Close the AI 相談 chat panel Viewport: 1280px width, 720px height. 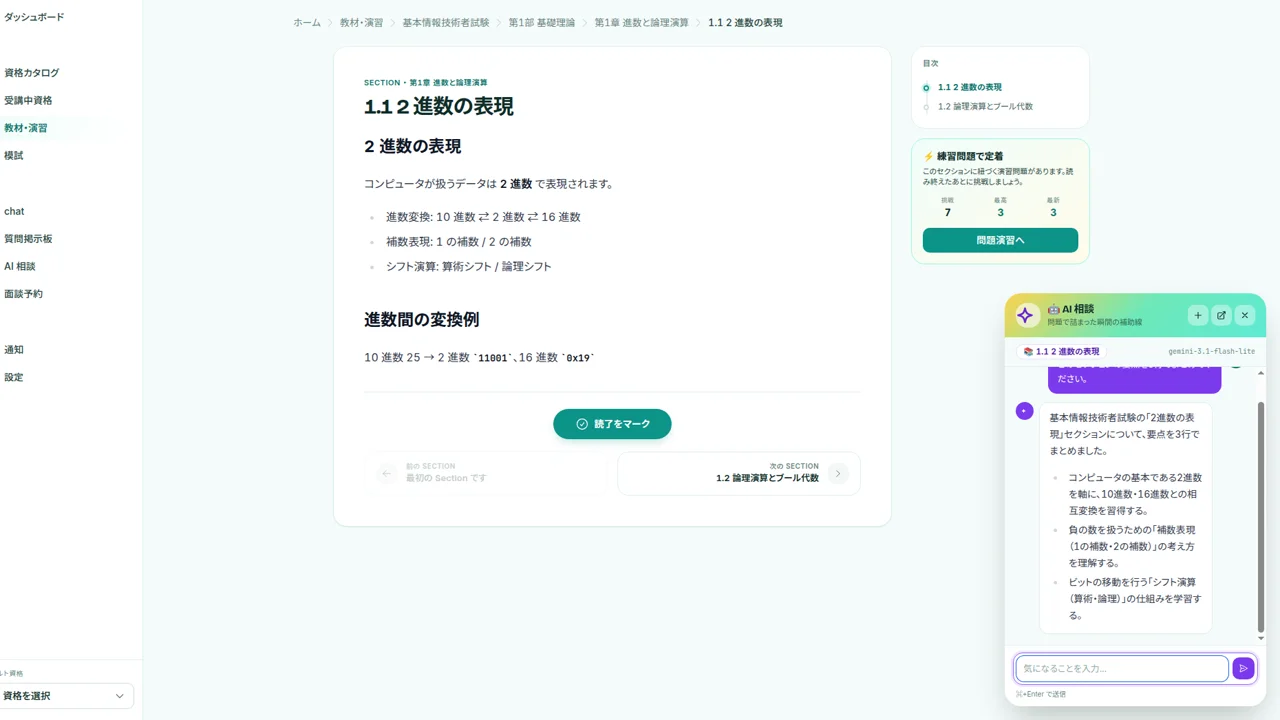point(1245,315)
